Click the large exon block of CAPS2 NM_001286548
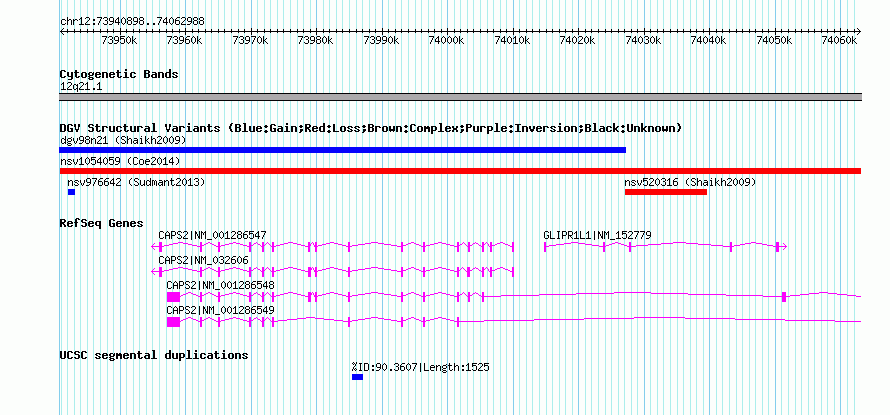 point(173,296)
